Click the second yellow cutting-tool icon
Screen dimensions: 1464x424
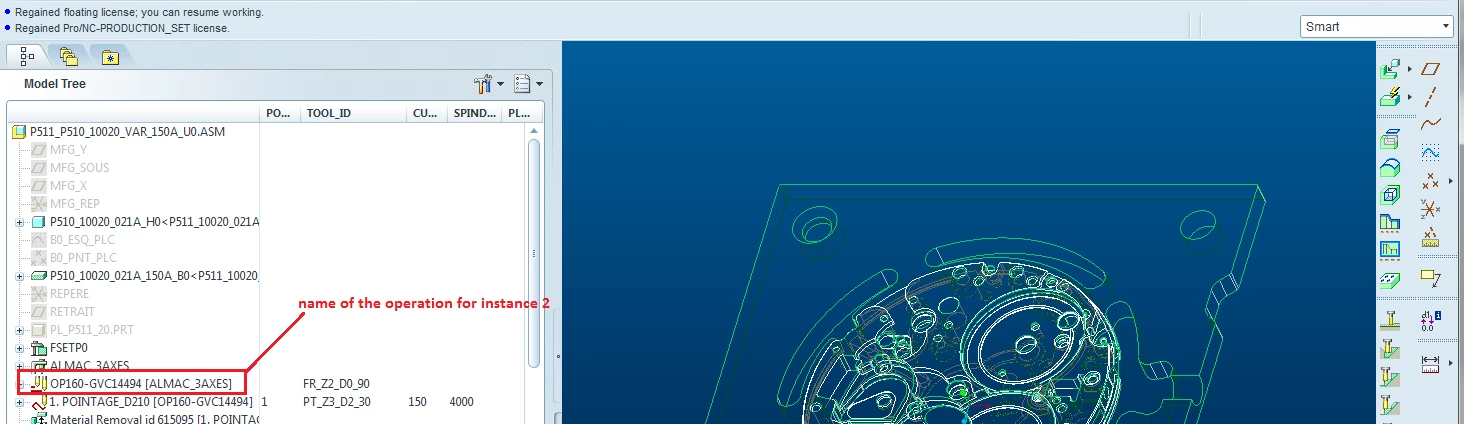click(1390, 348)
